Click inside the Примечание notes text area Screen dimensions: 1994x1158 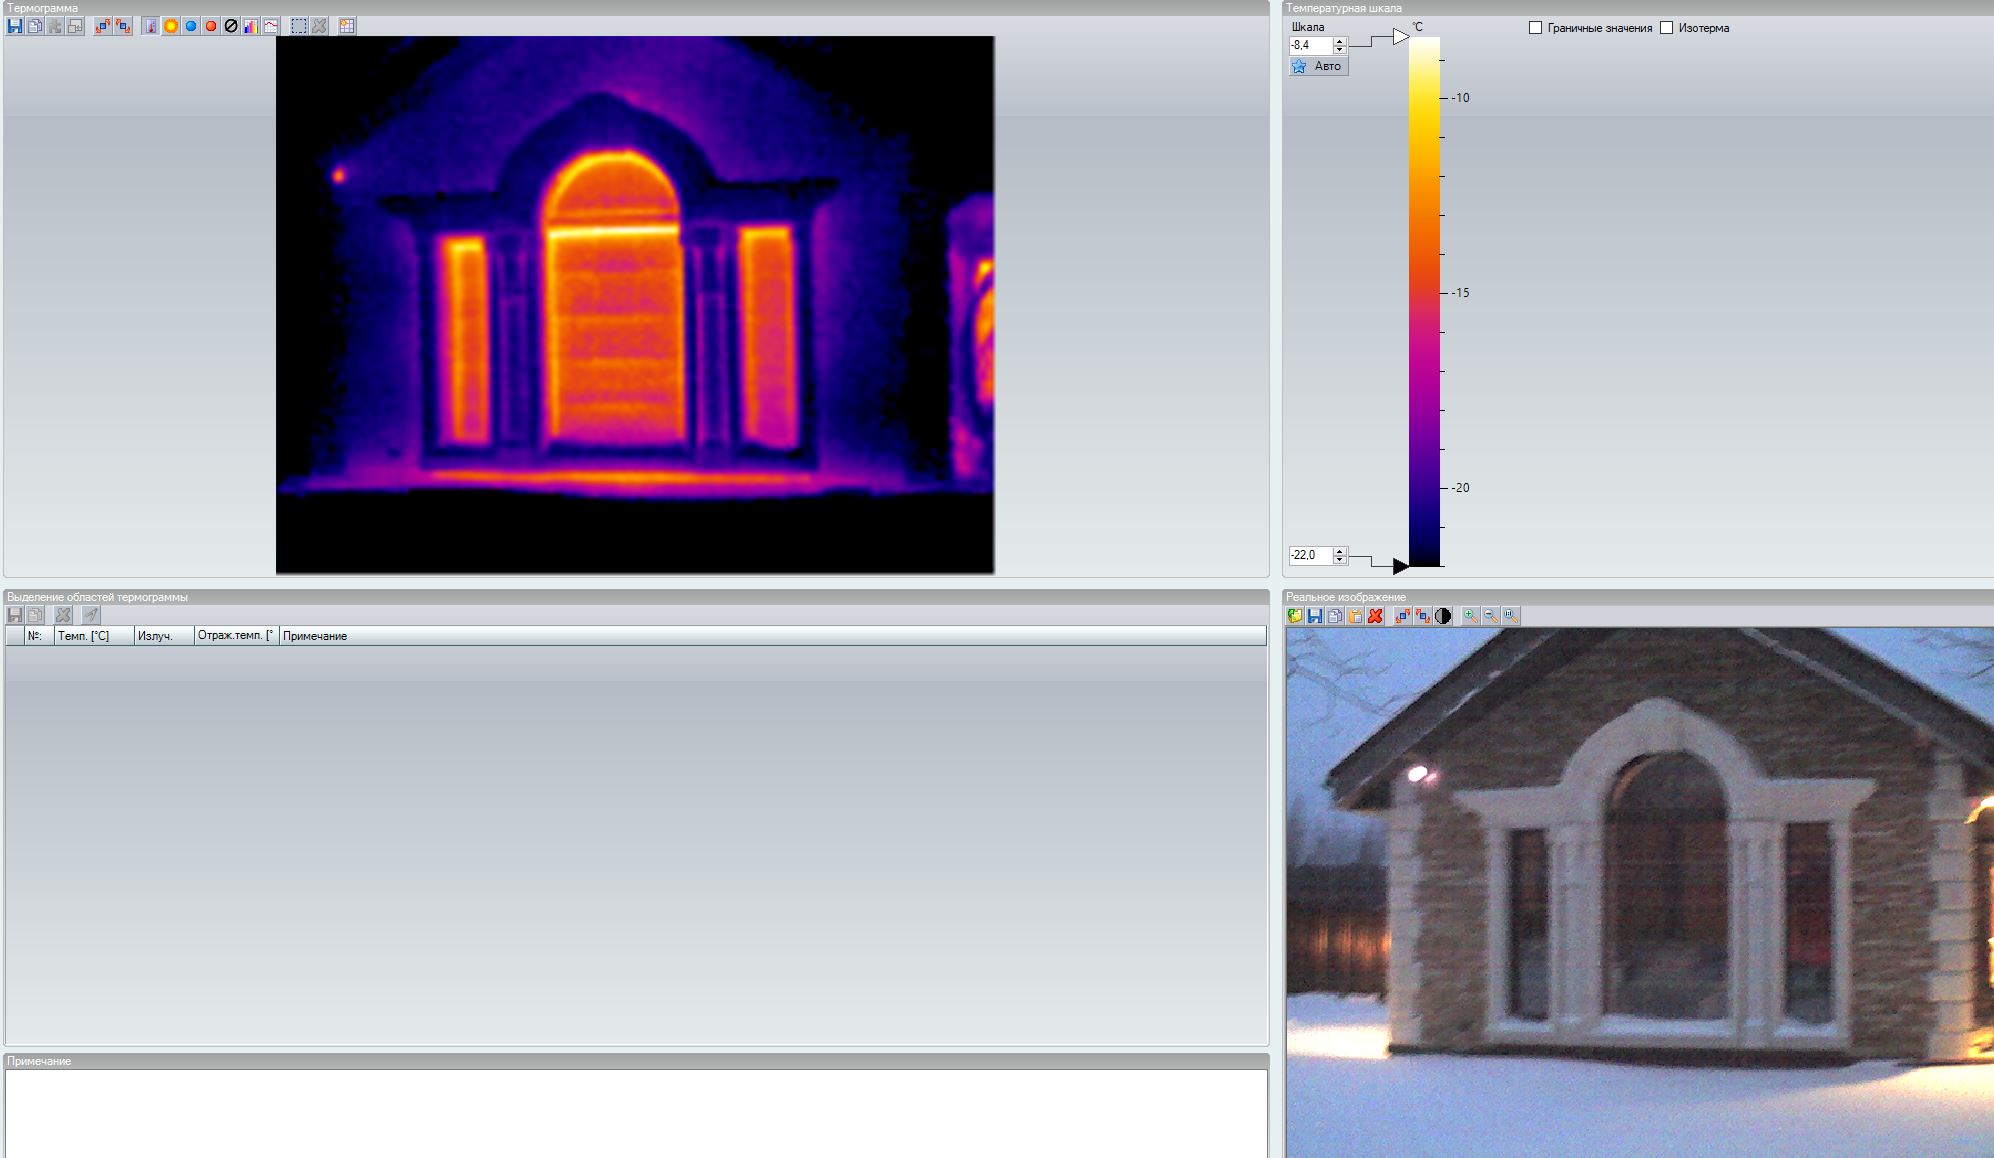click(636, 1112)
